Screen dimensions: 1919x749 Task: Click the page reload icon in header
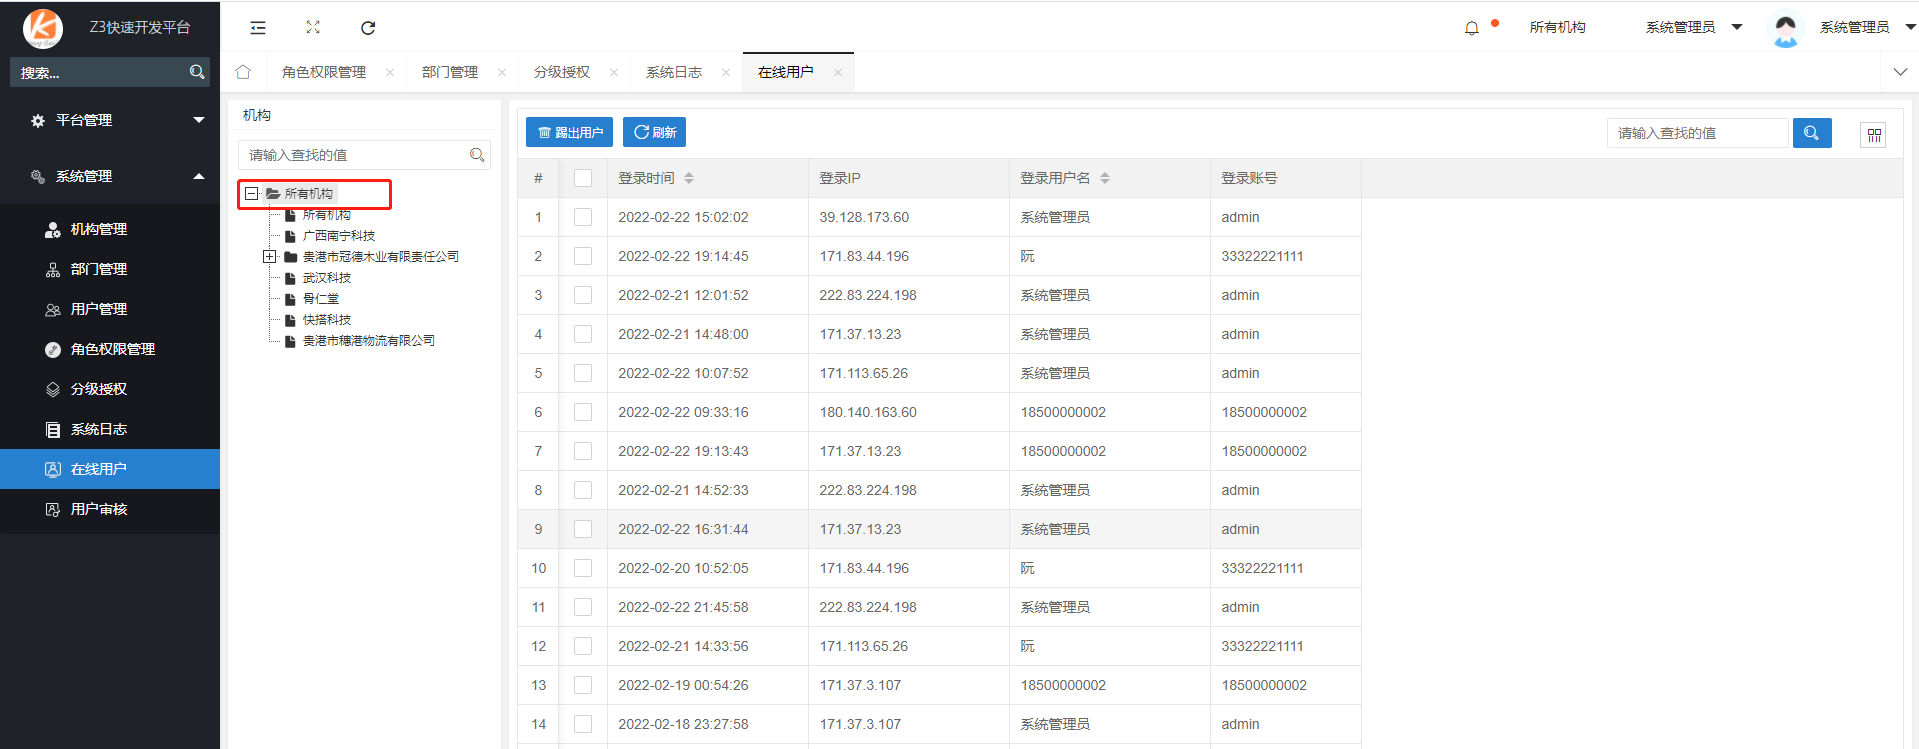click(x=368, y=28)
